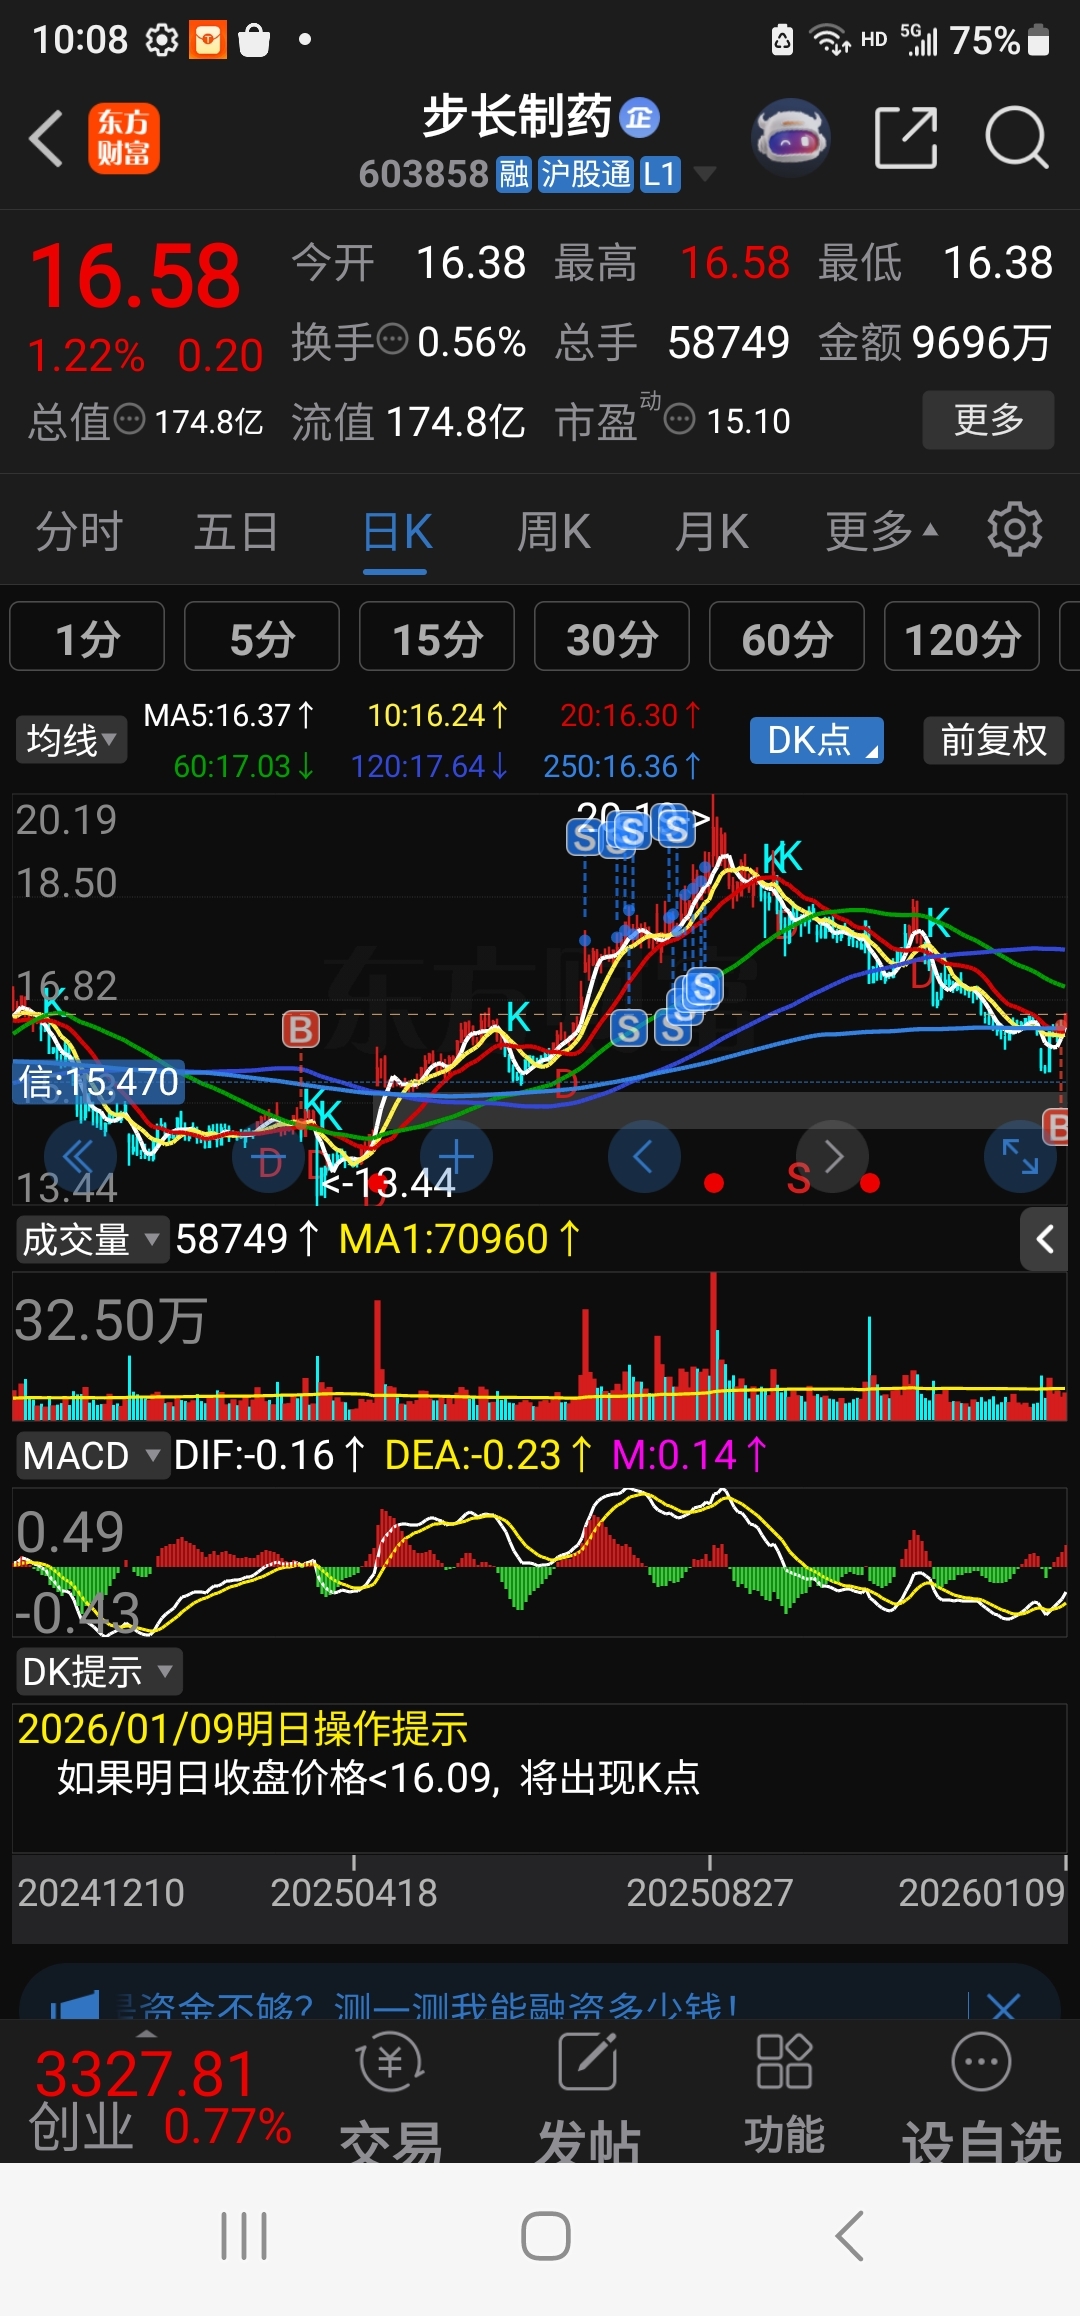Image resolution: width=1080 pixels, height=2316 pixels.
Task: Move chart cursor right arrow
Action: pyautogui.click(x=832, y=1157)
